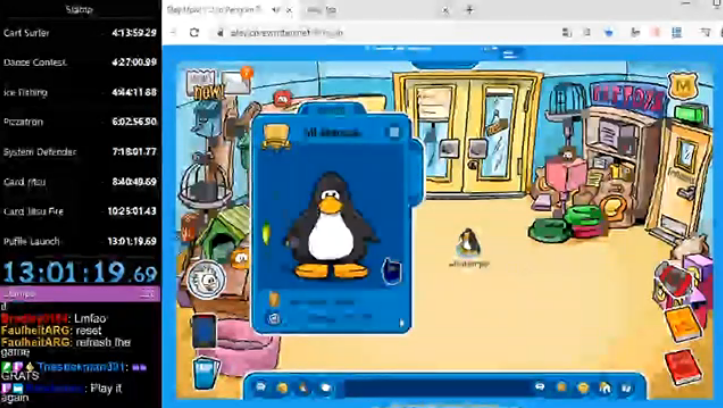Screen dimensions: 723x408
Task: Mute the first browser tab audio icon
Action: click(x=277, y=10)
